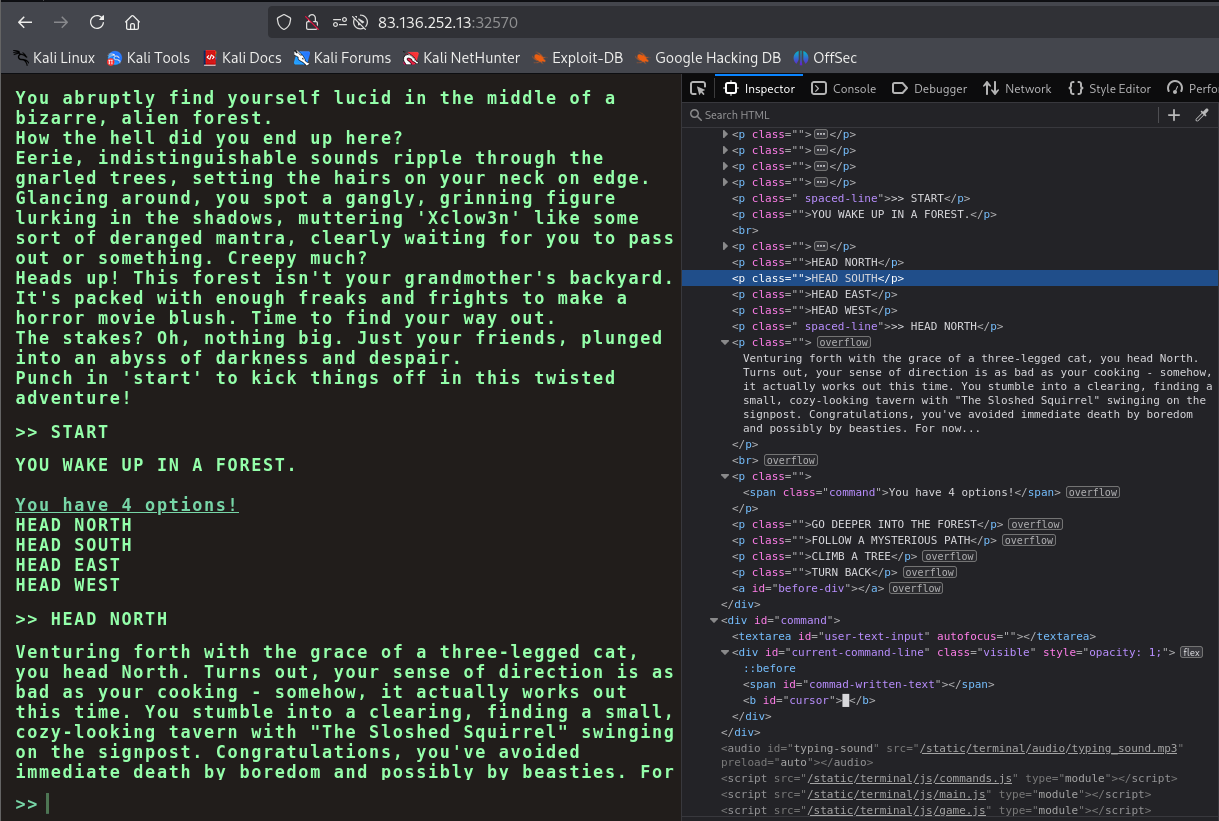Go to browser home page
The height and width of the screenshot is (821, 1219).
tap(132, 22)
